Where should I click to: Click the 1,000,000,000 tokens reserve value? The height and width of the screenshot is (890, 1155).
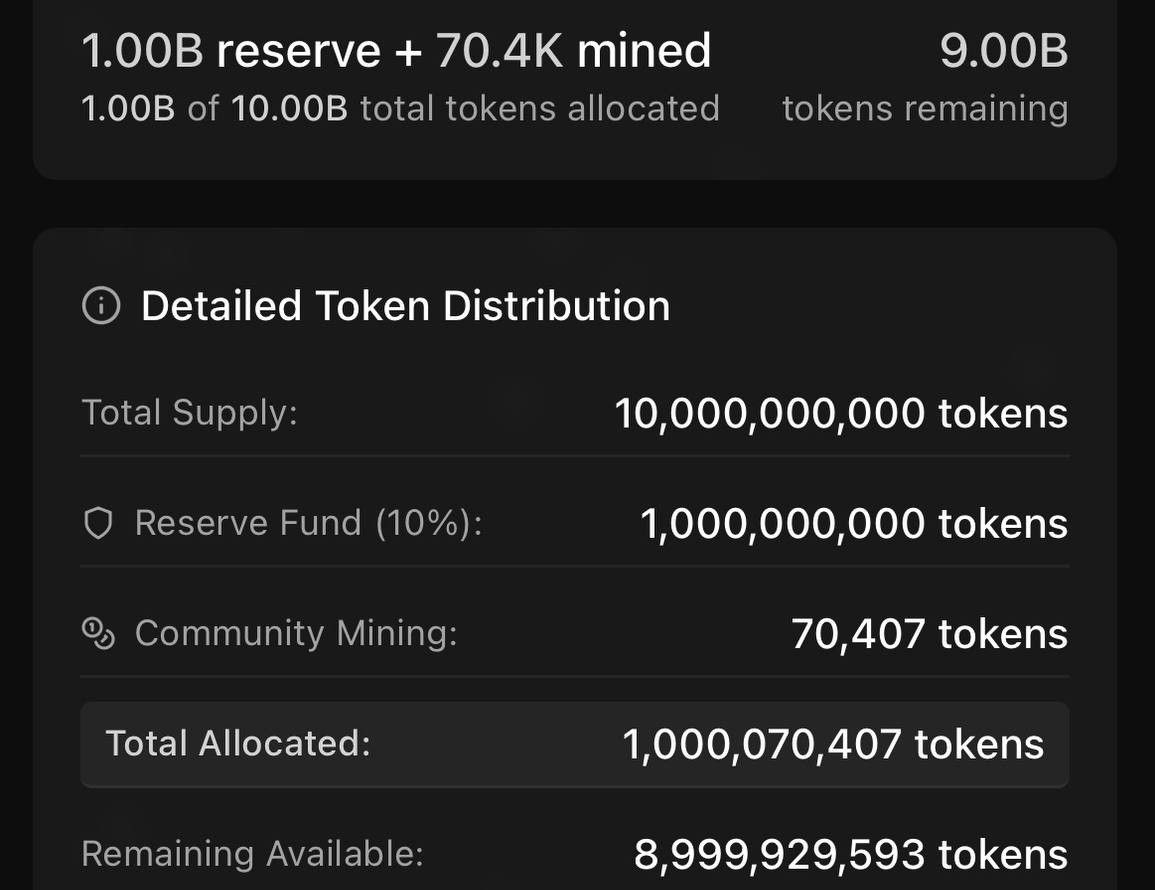click(854, 524)
